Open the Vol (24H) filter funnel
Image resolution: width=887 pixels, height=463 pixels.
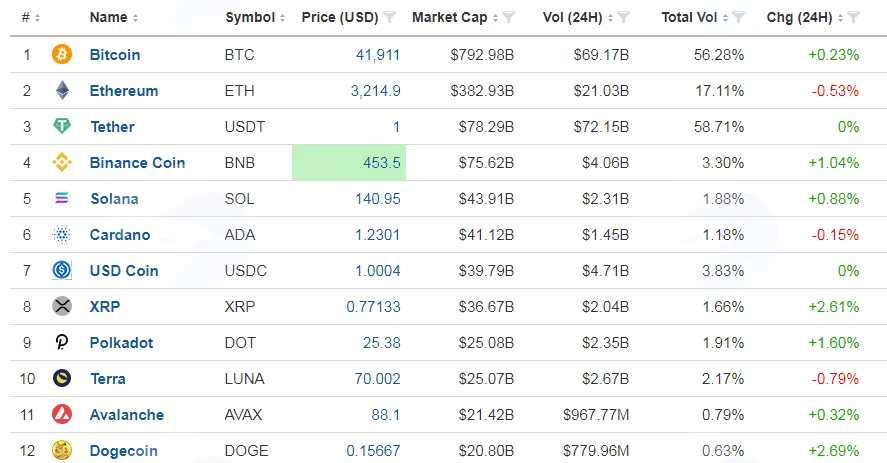(x=623, y=18)
